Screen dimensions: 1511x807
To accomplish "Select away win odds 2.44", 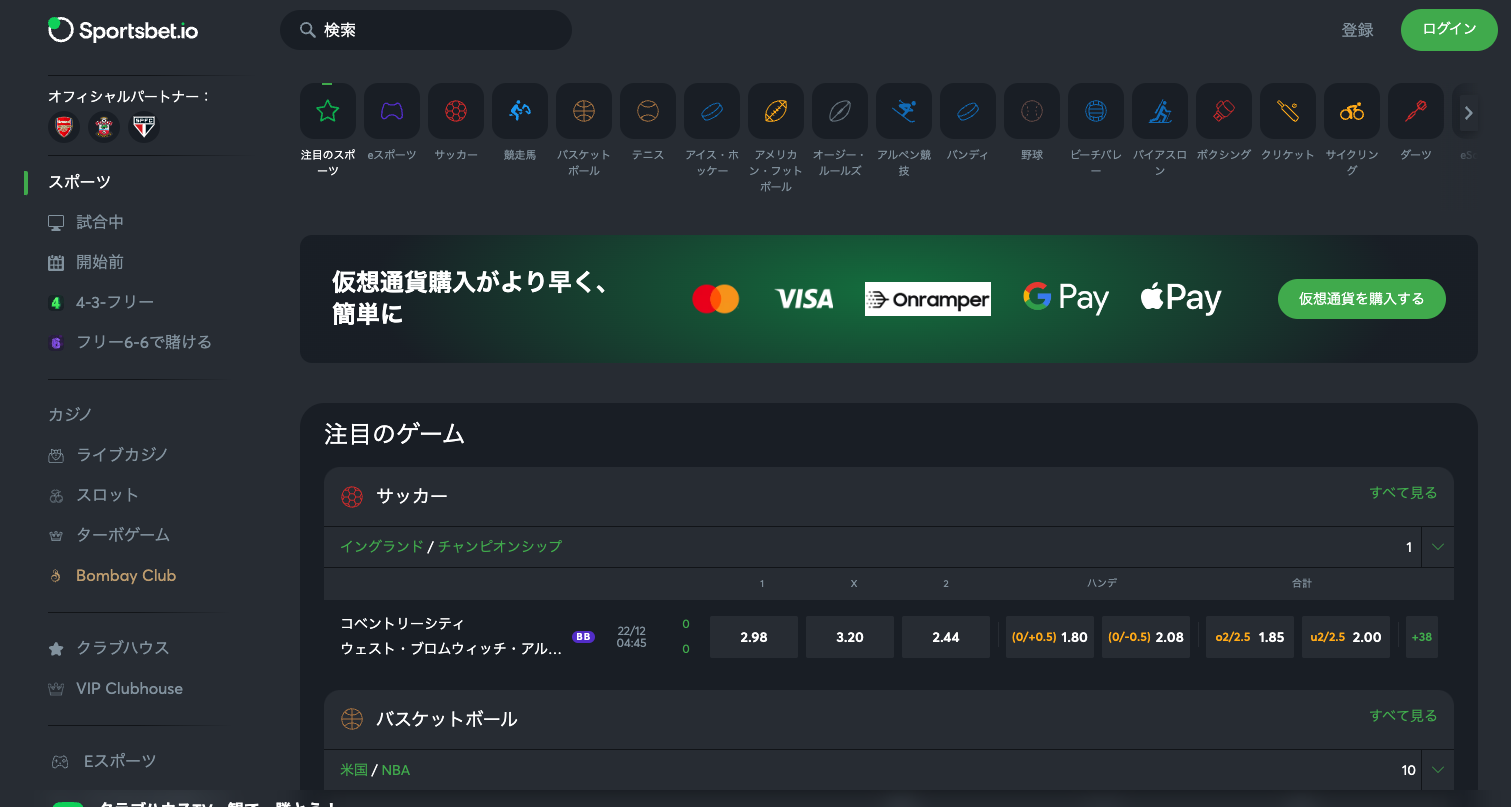I will pyautogui.click(x=946, y=637).
